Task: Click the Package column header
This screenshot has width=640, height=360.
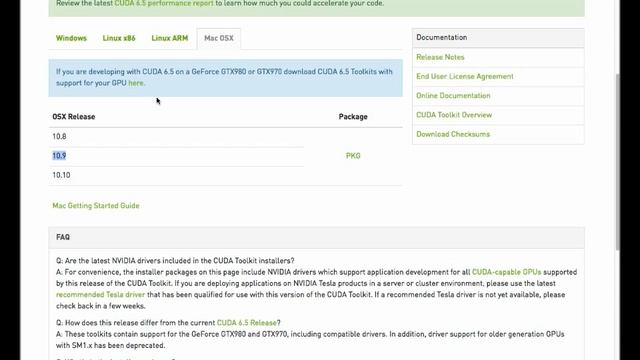Action: pos(353,117)
